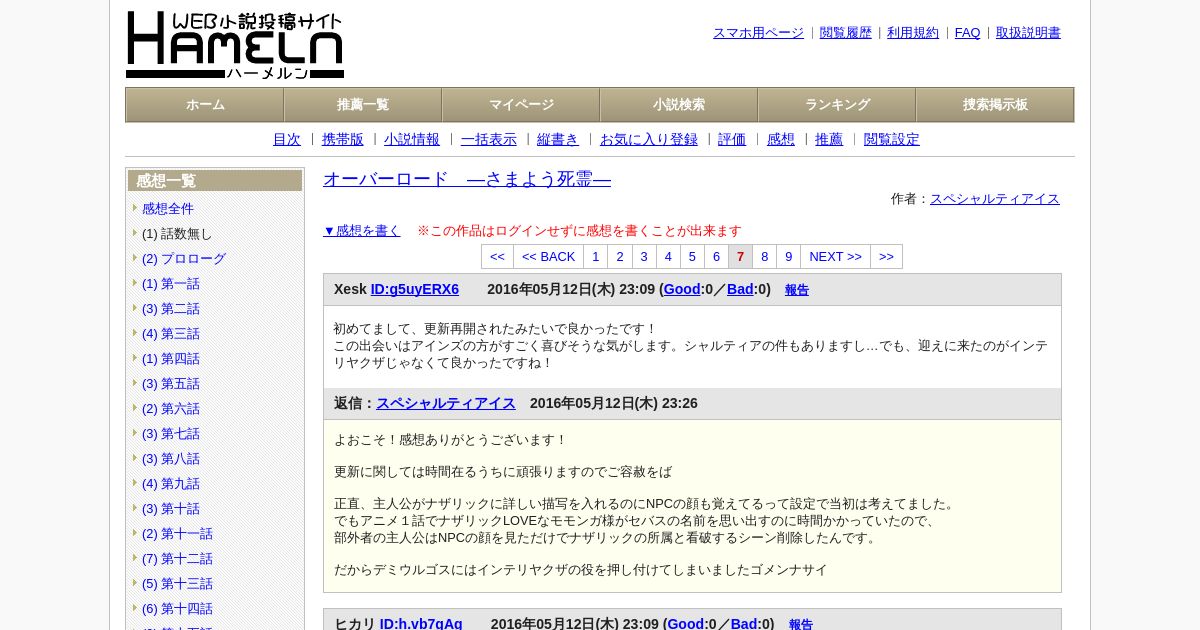
Task: Open 小説情報 in submenu
Action: [x=412, y=140]
